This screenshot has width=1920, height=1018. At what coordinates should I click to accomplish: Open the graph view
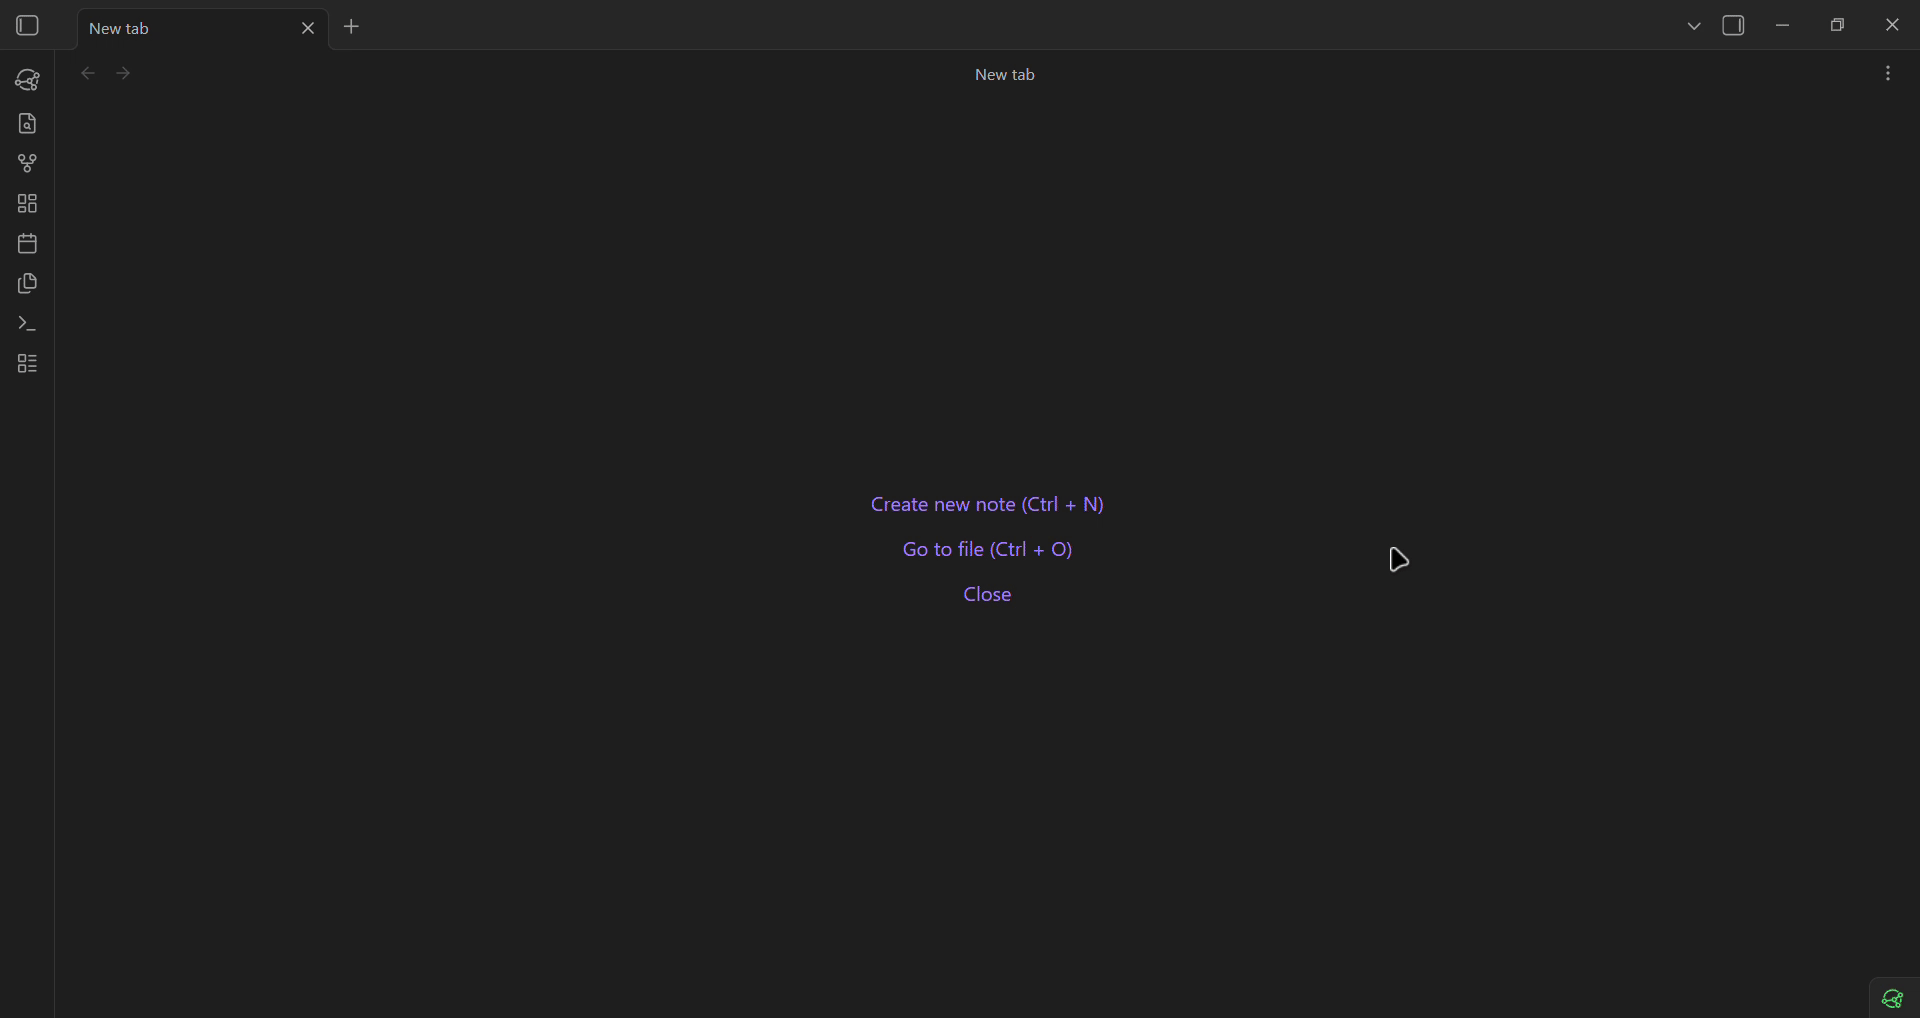(27, 80)
